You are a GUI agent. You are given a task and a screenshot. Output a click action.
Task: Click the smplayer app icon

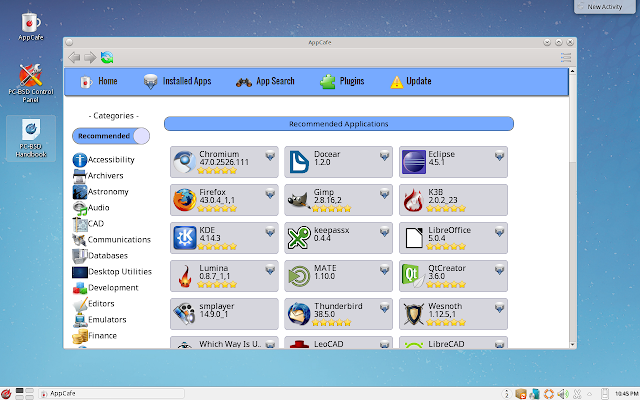point(184,314)
